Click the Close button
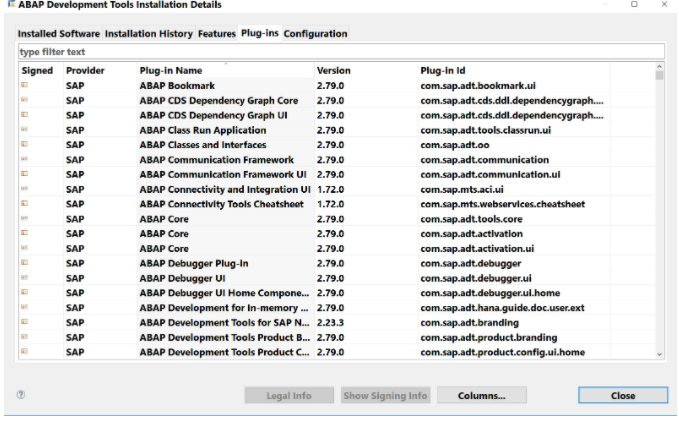This screenshot has width=679, height=439. click(x=623, y=395)
